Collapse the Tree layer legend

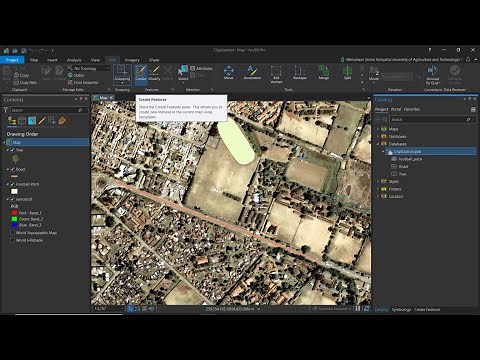(8, 150)
